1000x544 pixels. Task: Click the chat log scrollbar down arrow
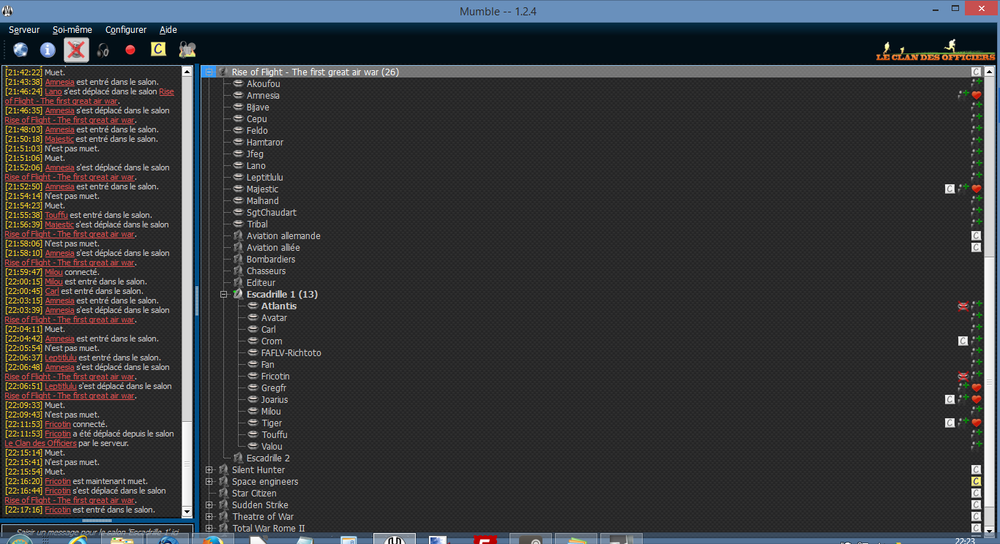point(187,511)
